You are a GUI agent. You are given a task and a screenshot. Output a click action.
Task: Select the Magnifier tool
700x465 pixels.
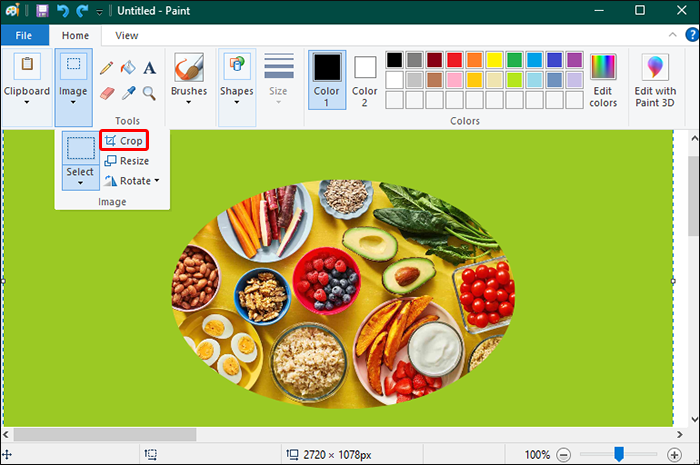pyautogui.click(x=149, y=93)
